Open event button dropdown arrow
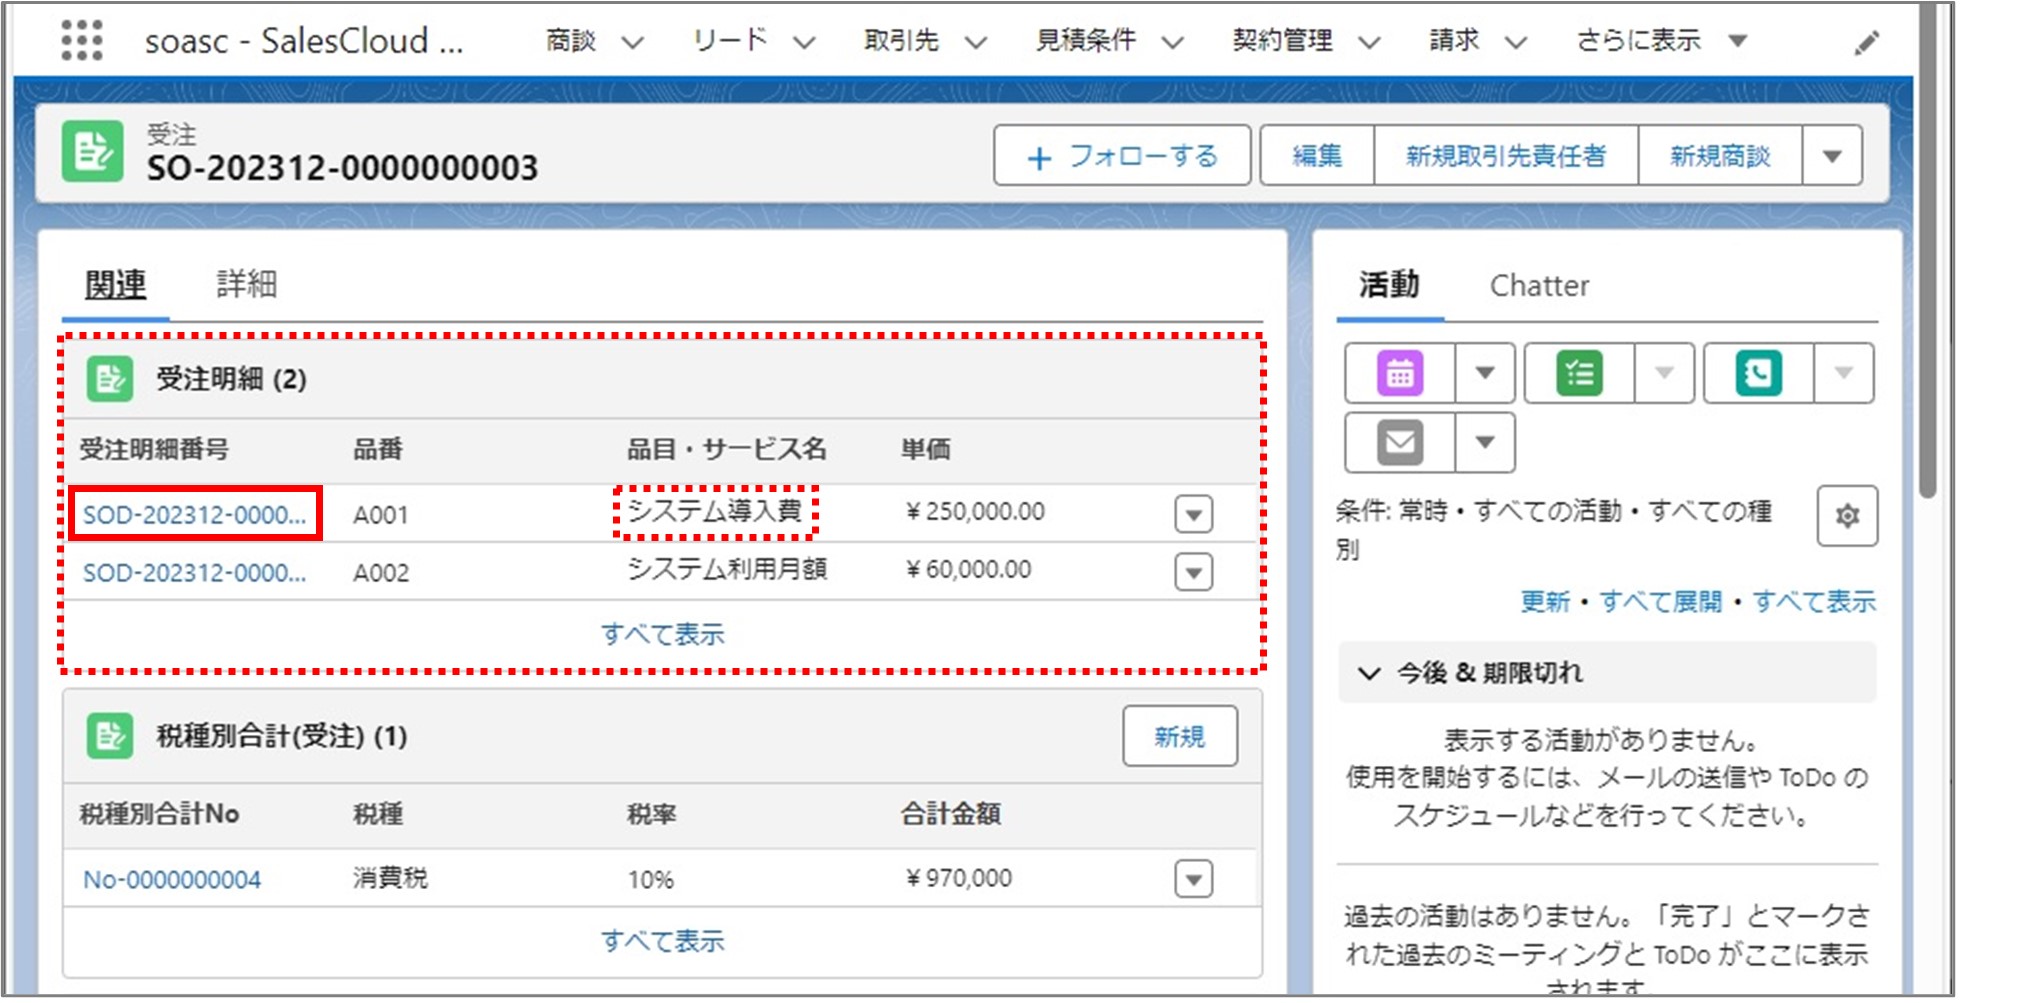2027x1003 pixels. [1485, 373]
